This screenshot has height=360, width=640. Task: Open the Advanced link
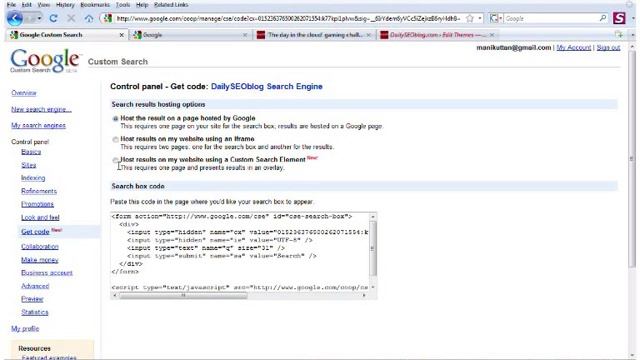tap(35, 286)
